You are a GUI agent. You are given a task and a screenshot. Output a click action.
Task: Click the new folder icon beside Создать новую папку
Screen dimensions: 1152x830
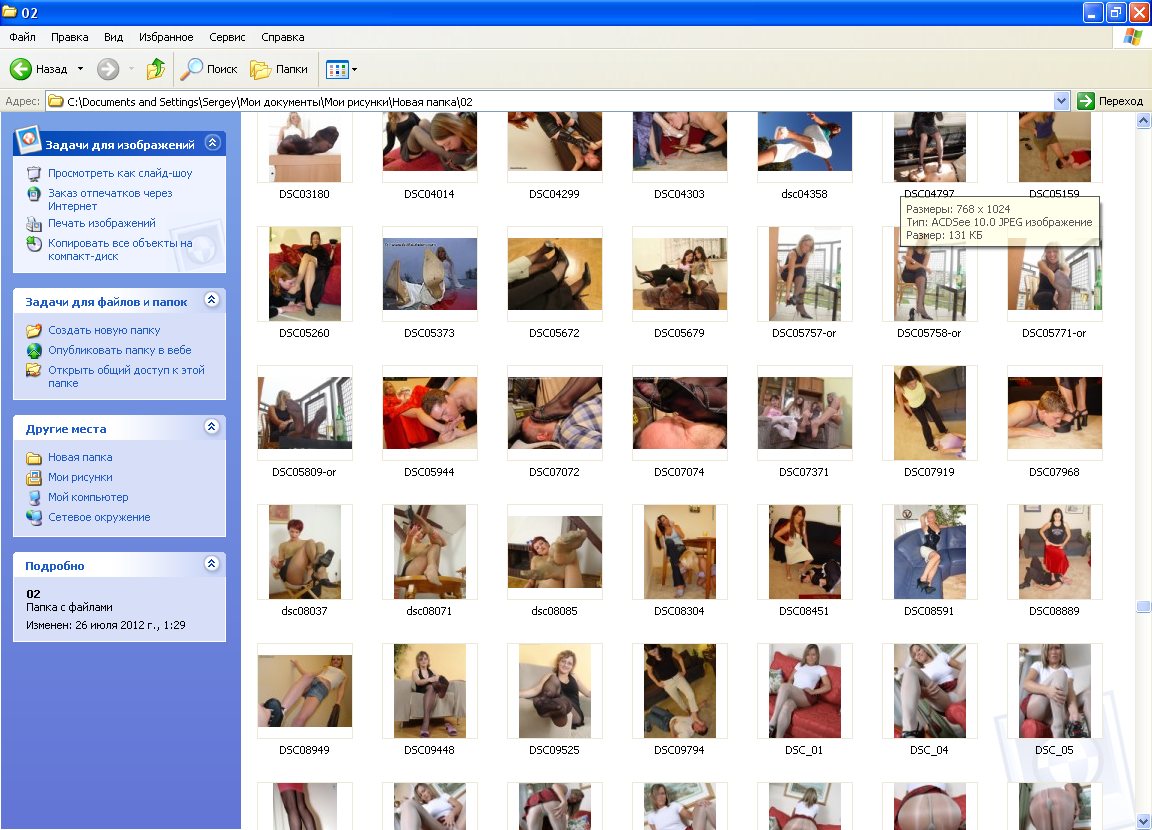(x=34, y=331)
